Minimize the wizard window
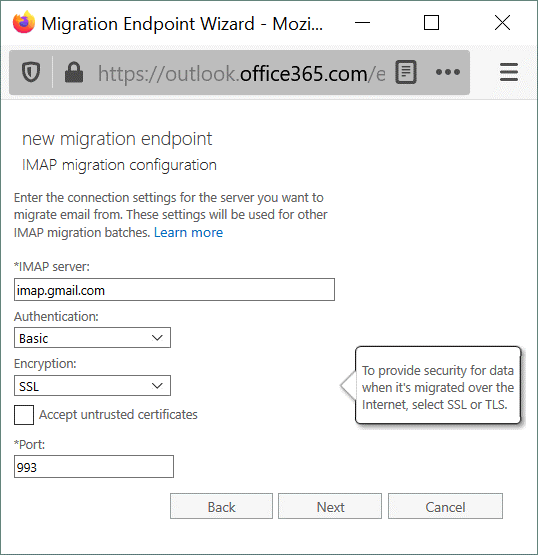 pos(362,23)
